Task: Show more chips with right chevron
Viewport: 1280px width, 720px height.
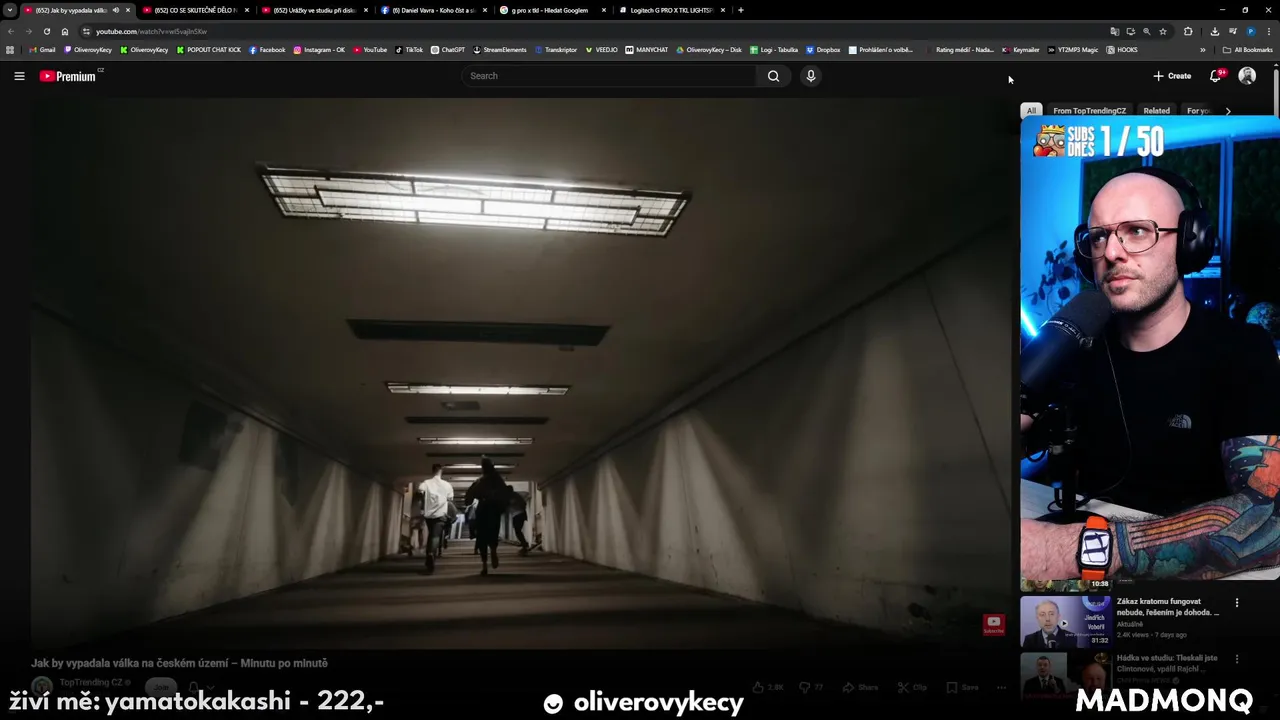Action: coord(1228,111)
